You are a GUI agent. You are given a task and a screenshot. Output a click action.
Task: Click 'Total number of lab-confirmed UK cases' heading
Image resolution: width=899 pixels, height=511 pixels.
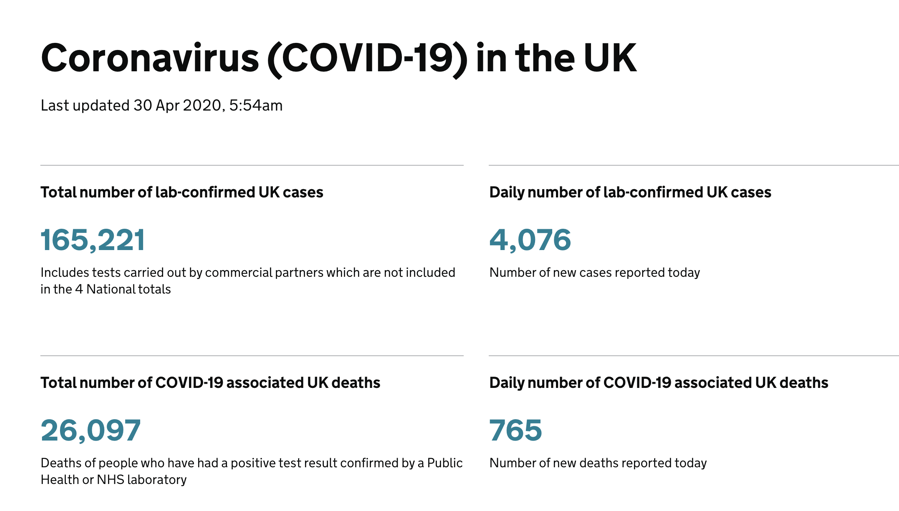pos(182,192)
